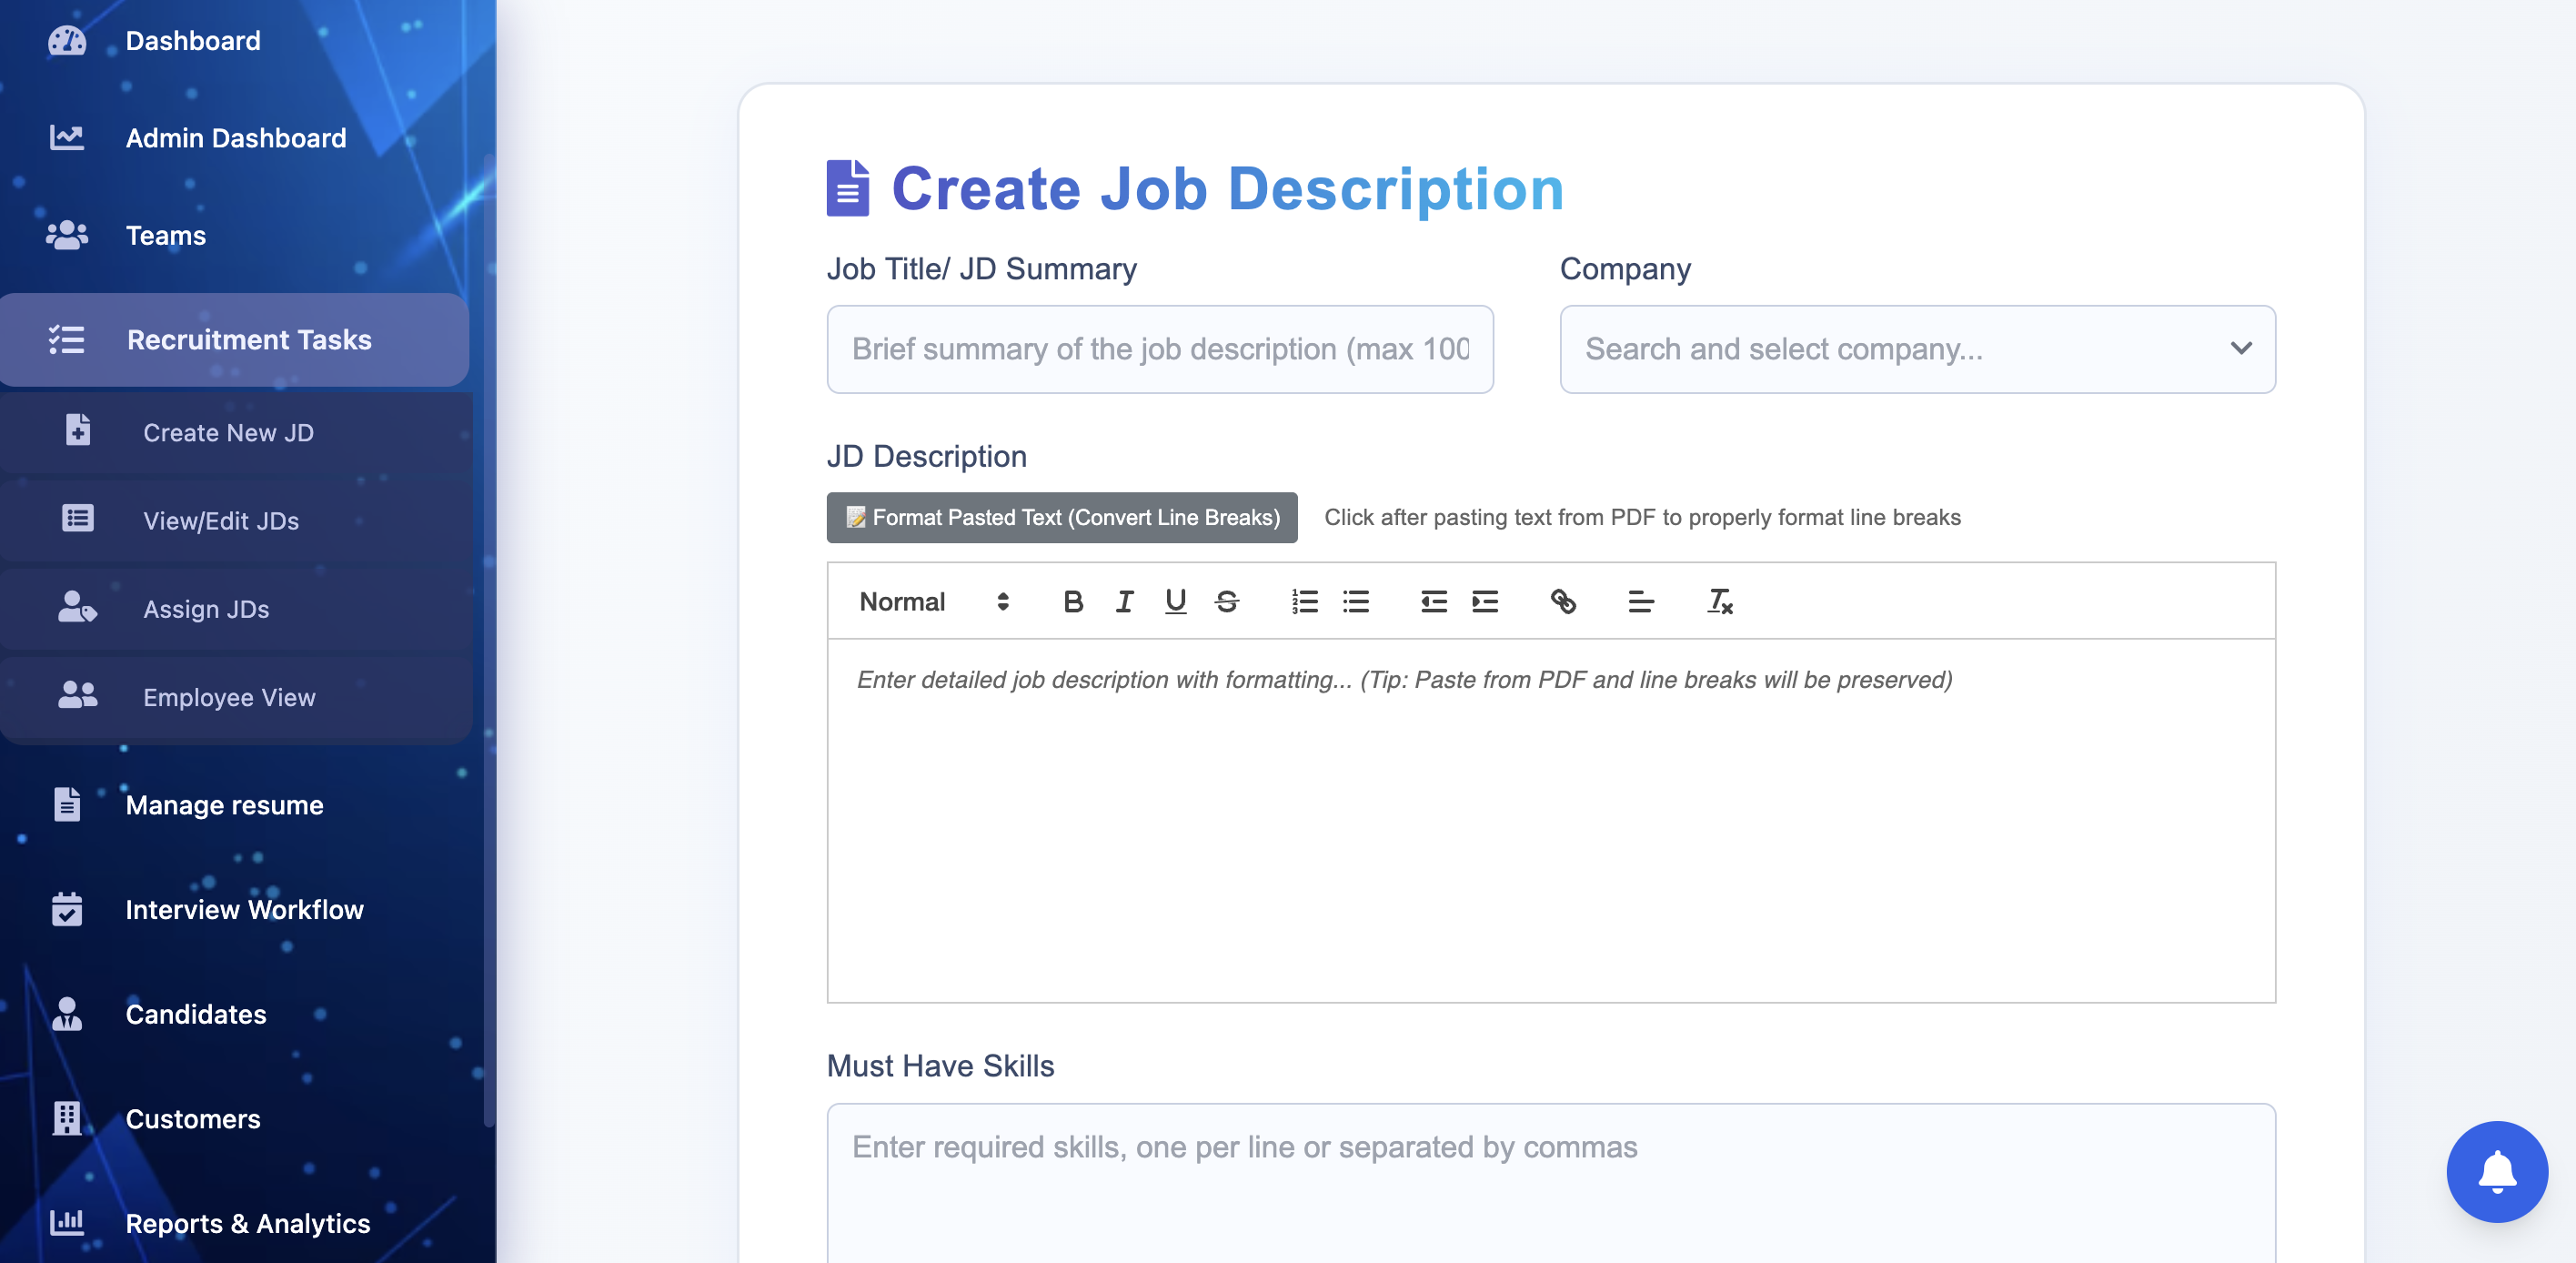Open View/Edit JDs from the sidebar
This screenshot has height=1263, width=2576.
click(221, 520)
